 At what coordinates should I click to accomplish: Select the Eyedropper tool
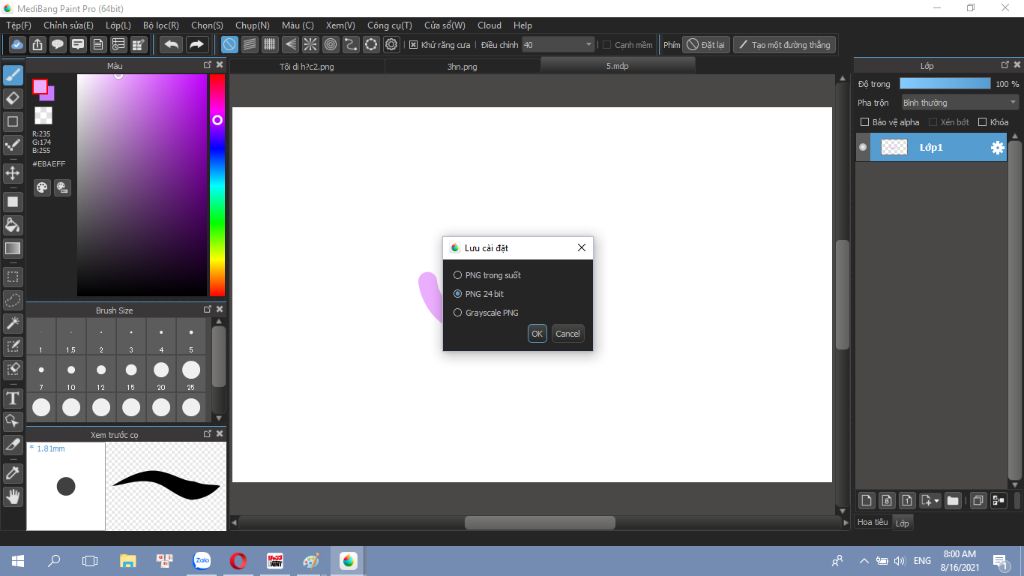12,473
